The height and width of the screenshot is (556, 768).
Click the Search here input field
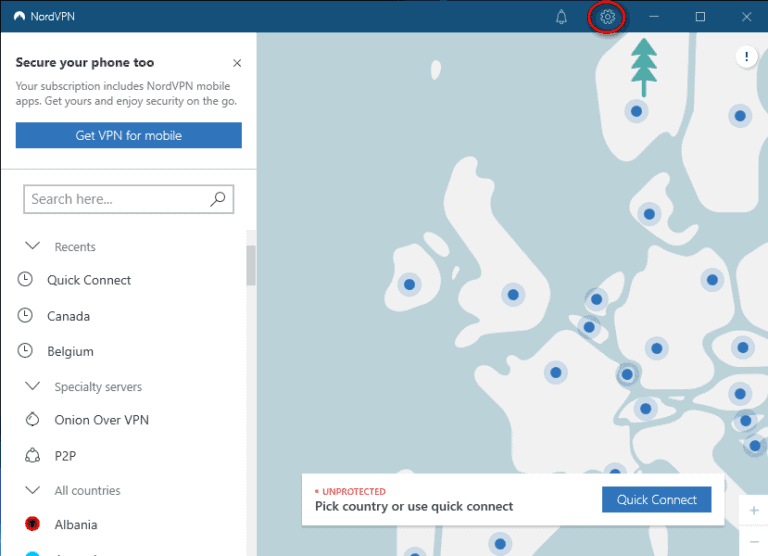point(115,199)
